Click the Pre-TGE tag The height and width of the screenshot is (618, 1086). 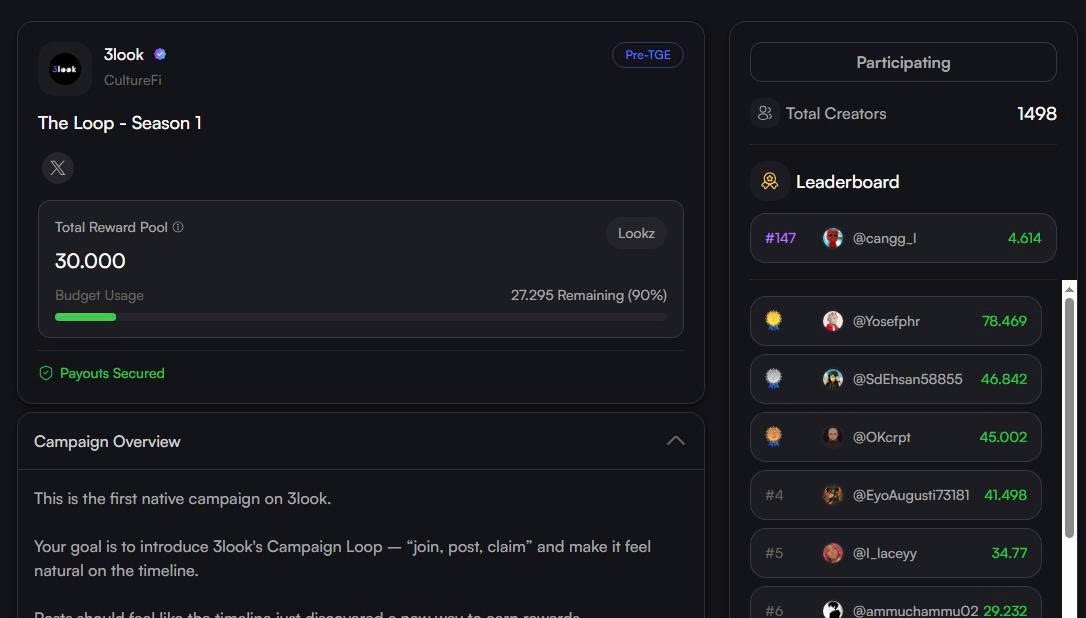pos(648,55)
